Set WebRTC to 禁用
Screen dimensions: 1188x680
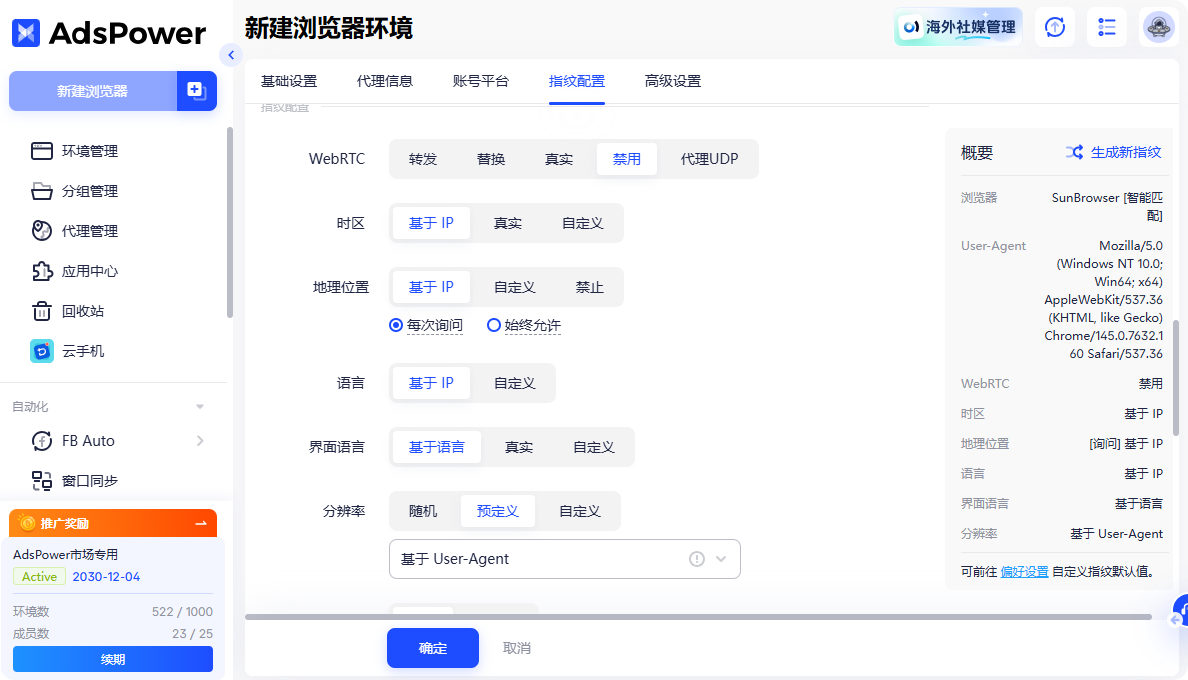coord(627,159)
